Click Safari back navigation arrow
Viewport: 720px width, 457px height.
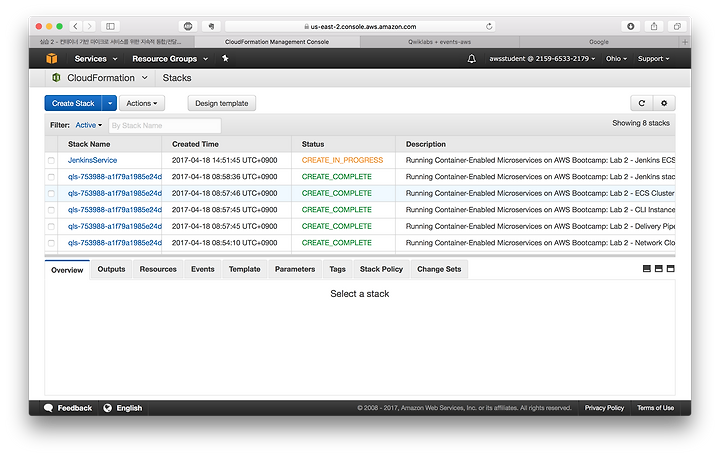76,26
